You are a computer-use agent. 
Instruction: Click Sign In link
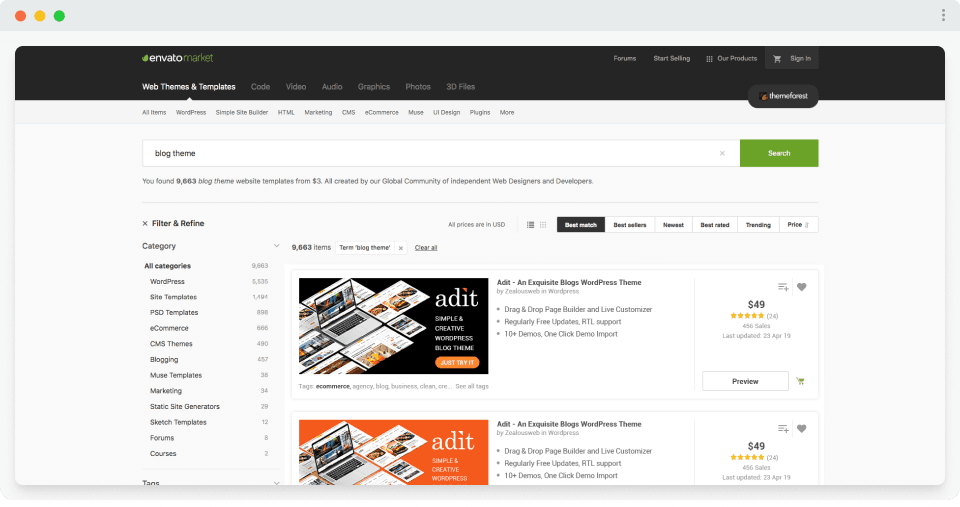[x=800, y=59]
